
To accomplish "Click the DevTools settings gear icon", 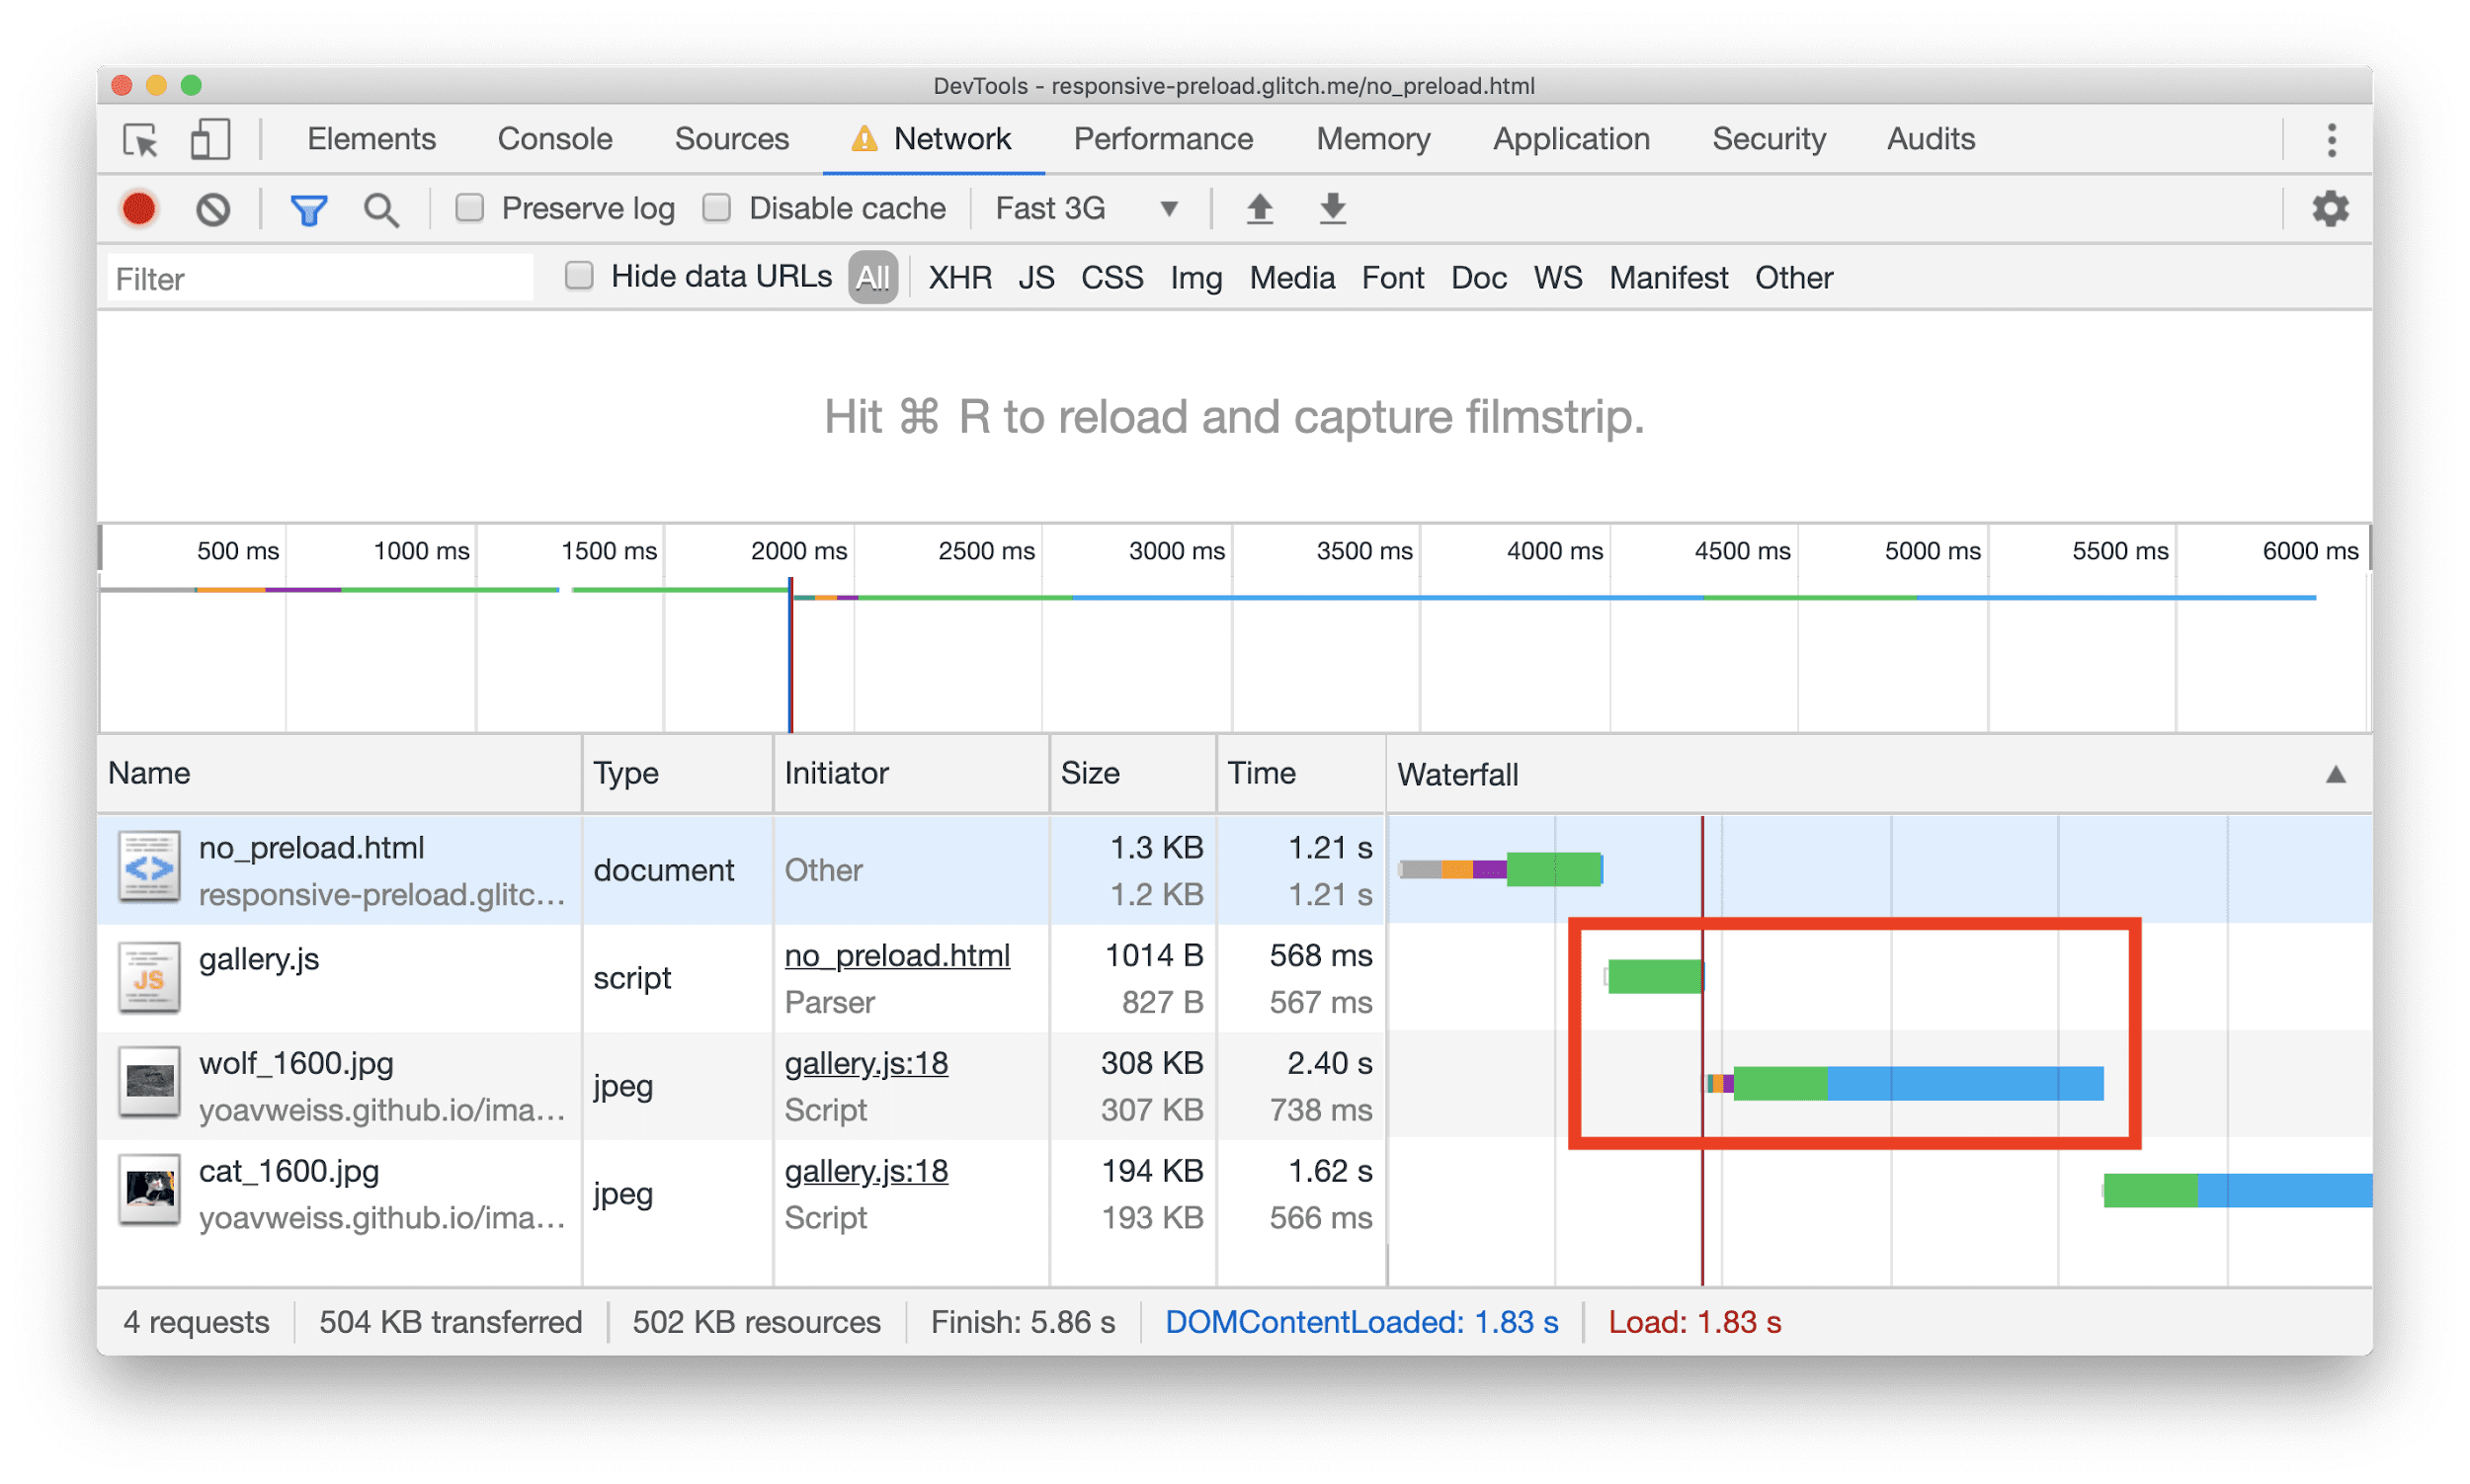I will coord(2333,208).
